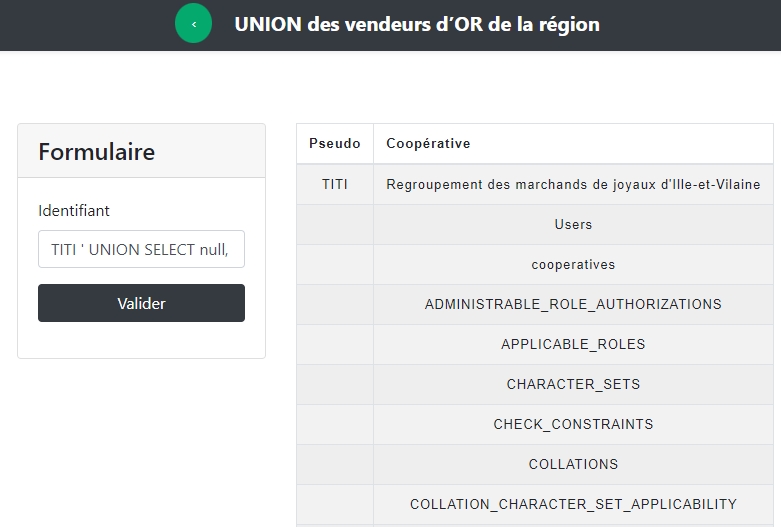Select the Users table row
The image size is (781, 527).
573,225
